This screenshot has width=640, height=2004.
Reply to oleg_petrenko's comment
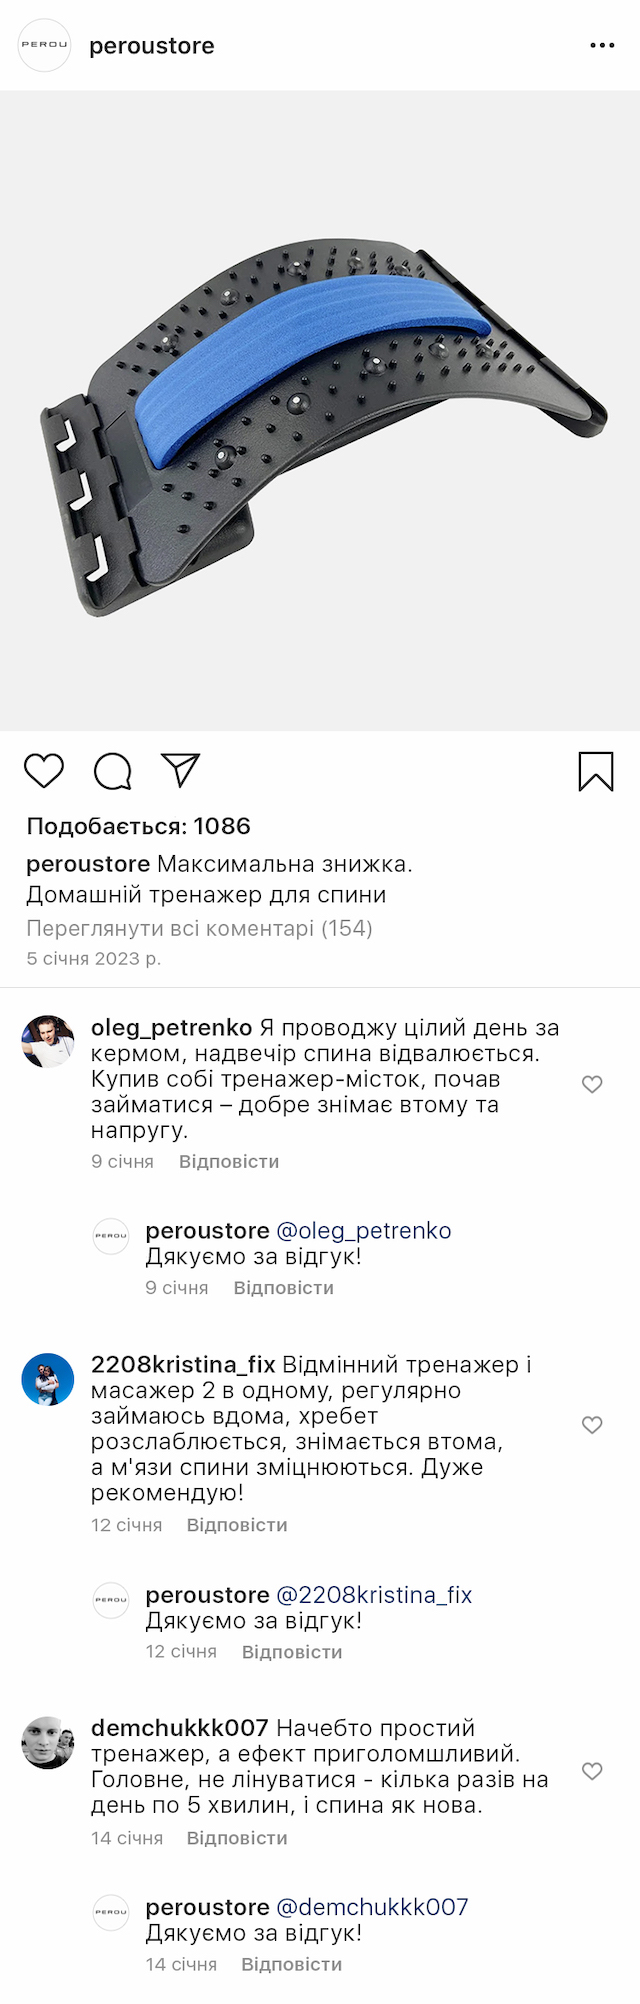[229, 1162]
